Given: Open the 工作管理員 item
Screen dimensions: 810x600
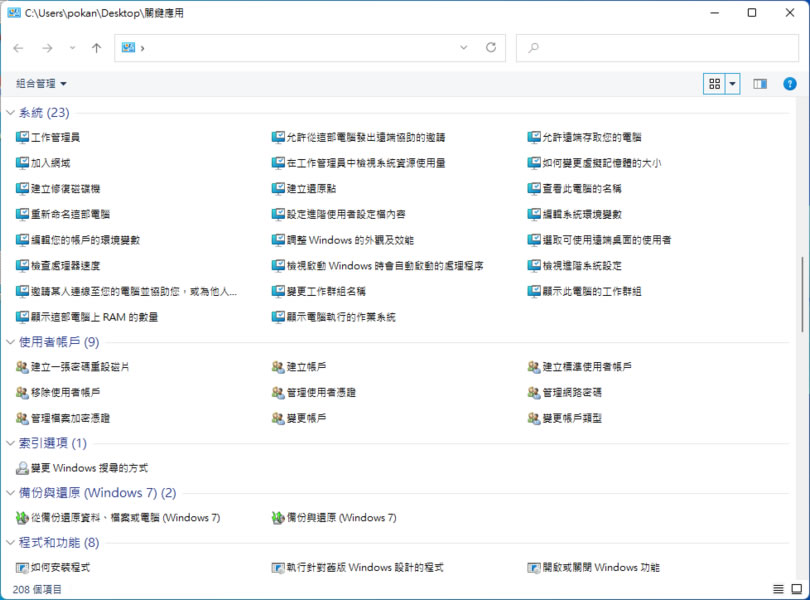Looking at the screenshot, I should coord(55,137).
